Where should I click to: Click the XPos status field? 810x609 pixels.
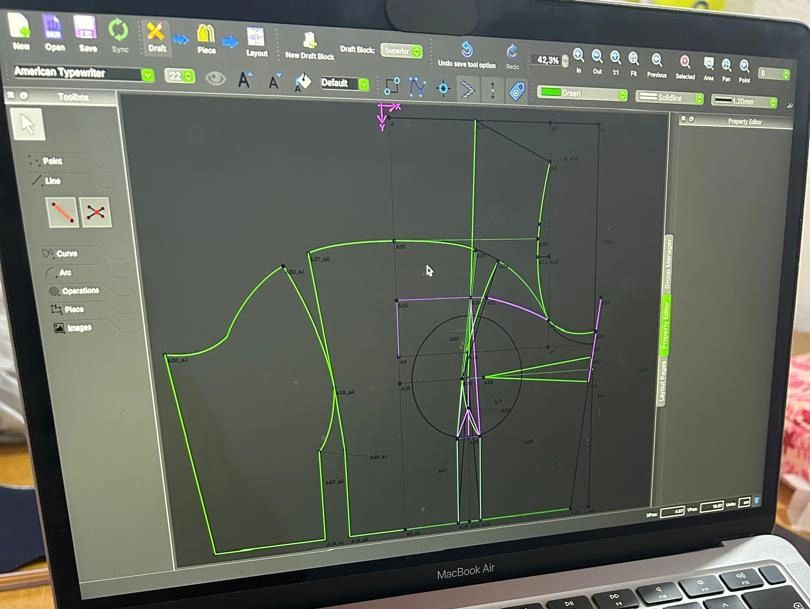tap(672, 512)
